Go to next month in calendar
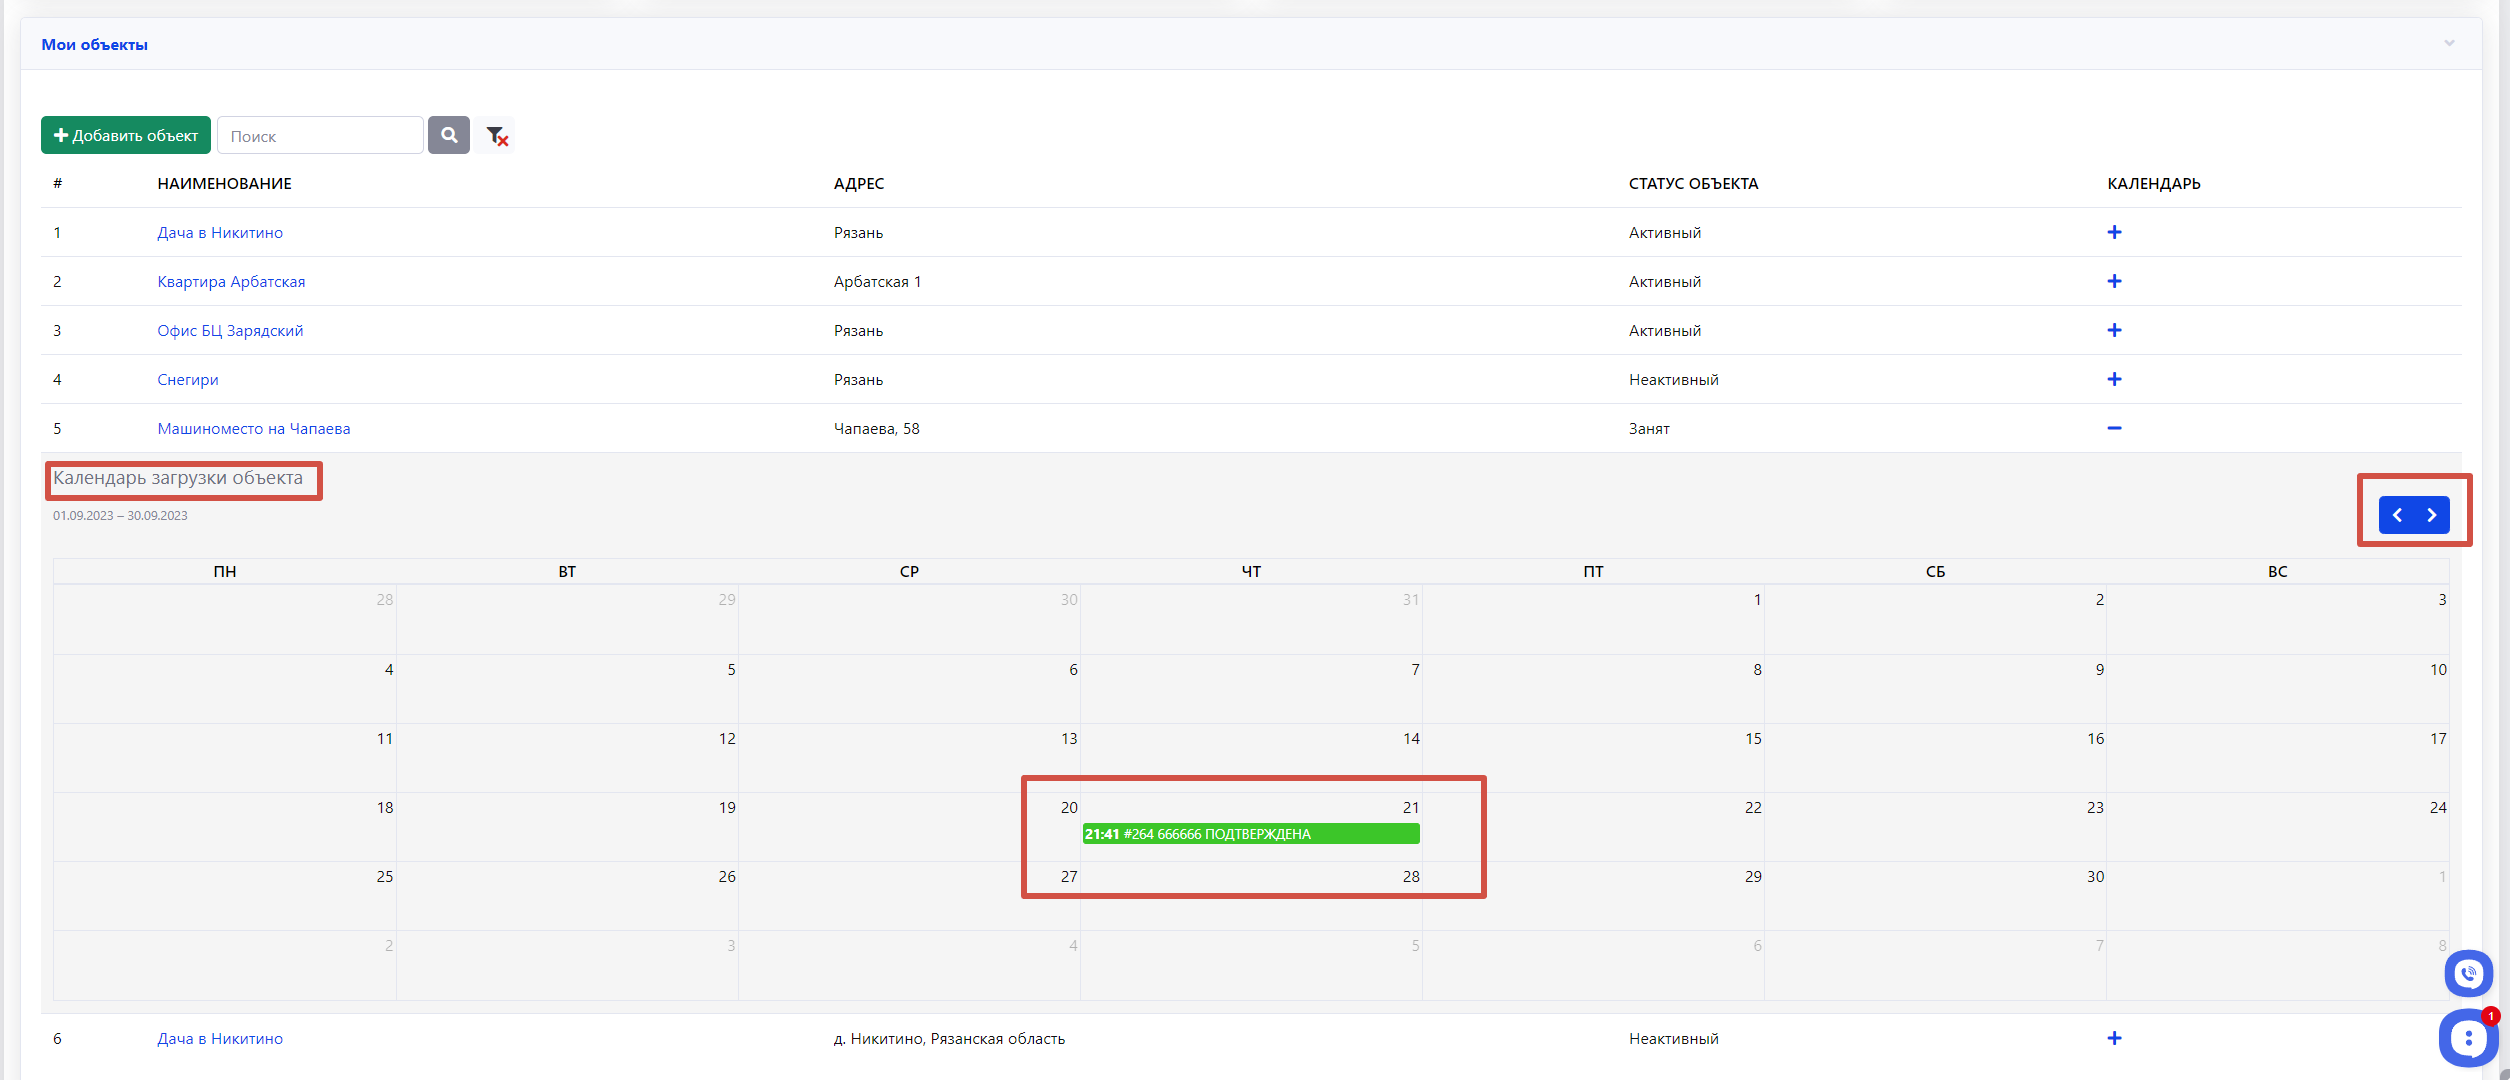Image resolution: width=2510 pixels, height=1080 pixels. 2432,515
